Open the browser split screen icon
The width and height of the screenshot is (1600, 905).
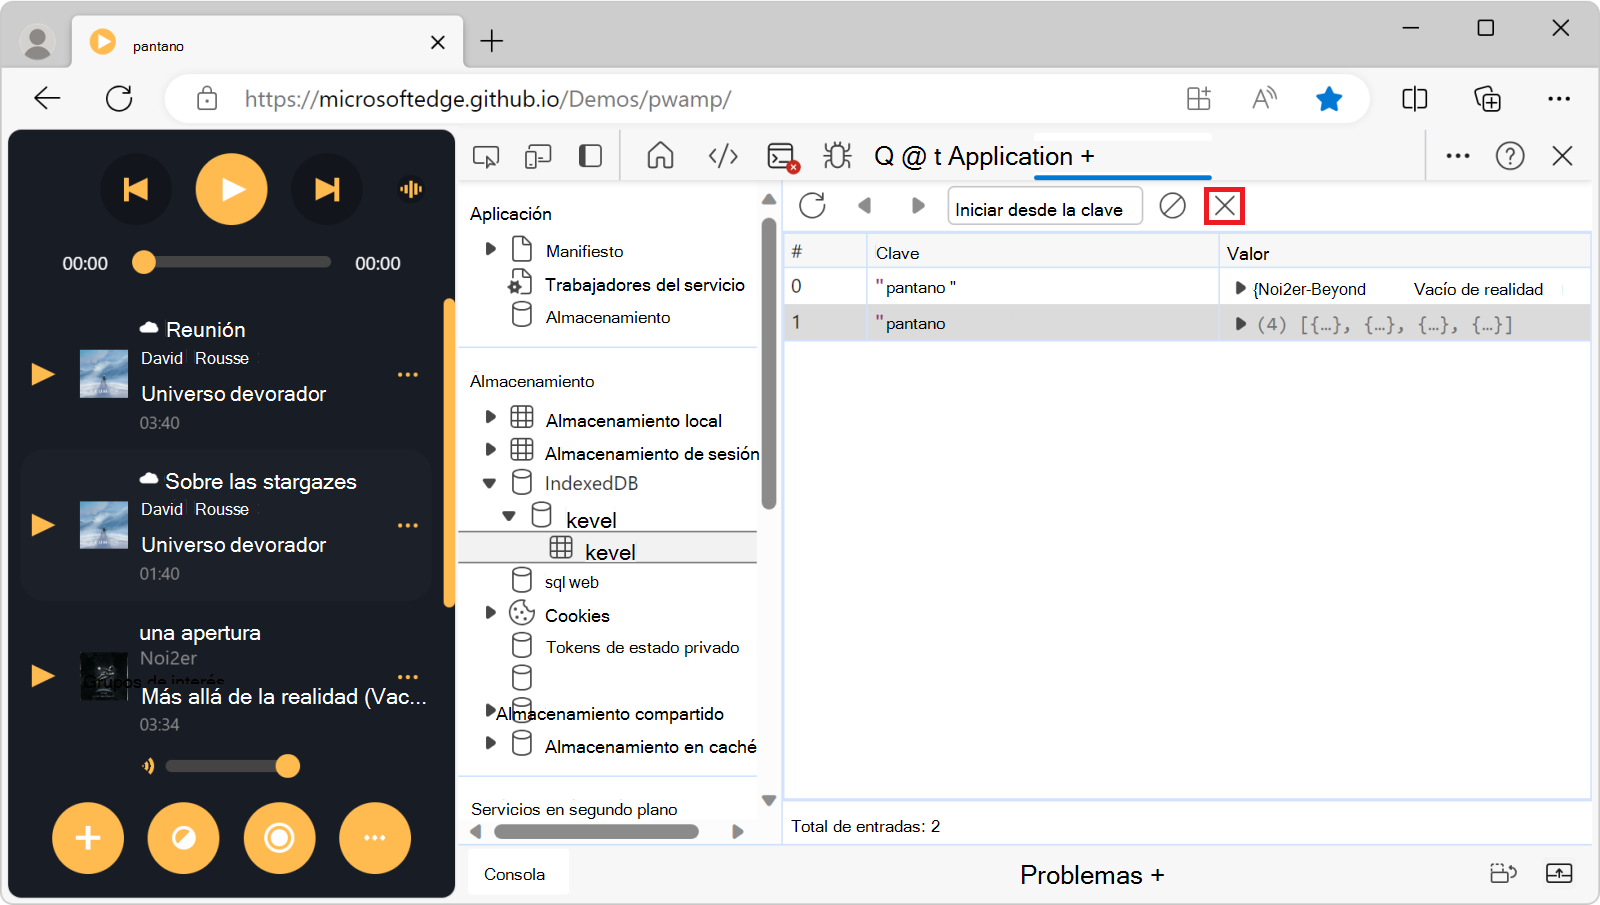[1415, 98]
